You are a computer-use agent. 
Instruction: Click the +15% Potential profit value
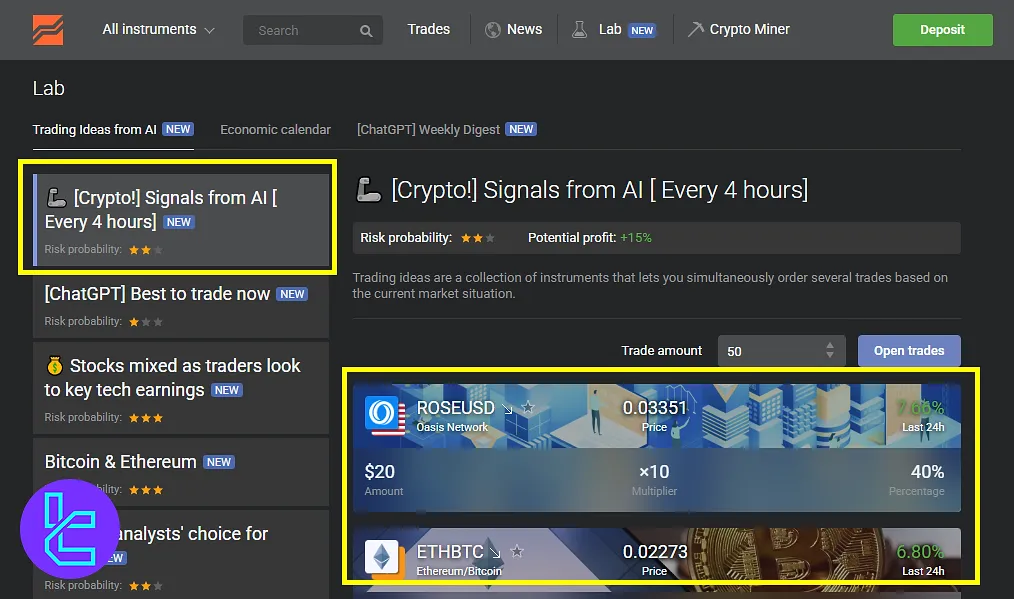[636, 238]
